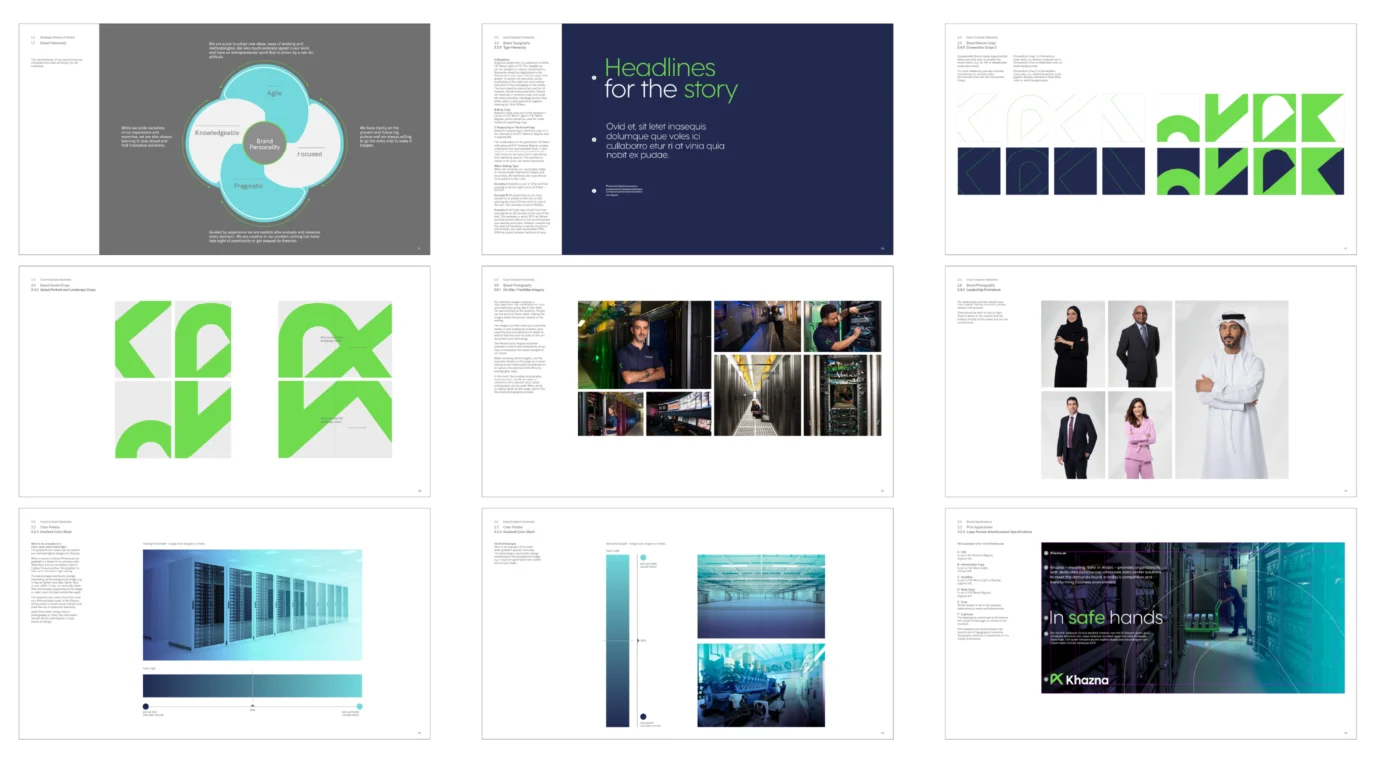Click the Knowledgeable label in the personality diagram

[x=217, y=132]
